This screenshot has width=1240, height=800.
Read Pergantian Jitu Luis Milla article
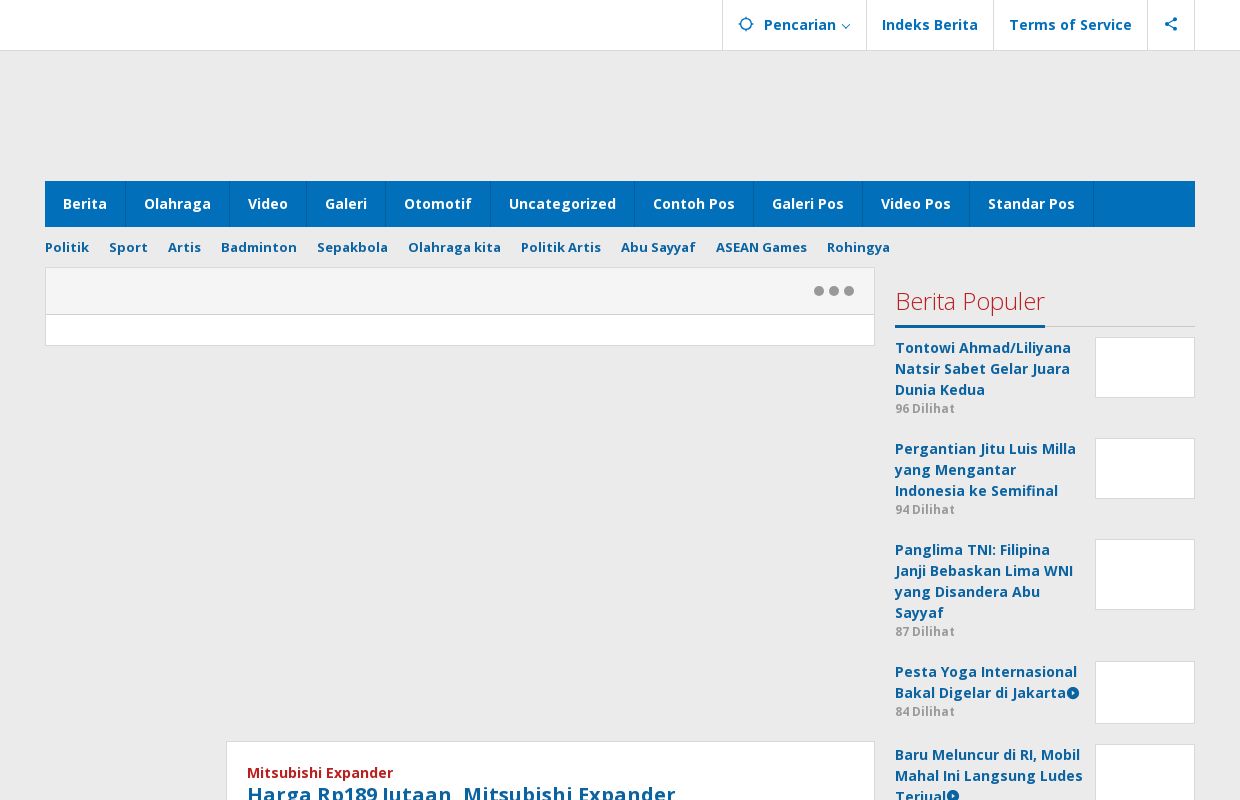(985, 469)
